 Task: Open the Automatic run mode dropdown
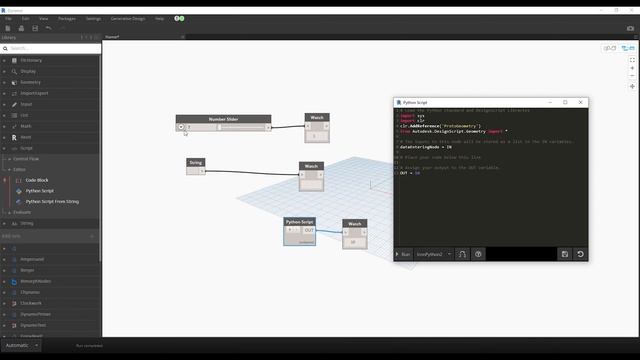21,345
